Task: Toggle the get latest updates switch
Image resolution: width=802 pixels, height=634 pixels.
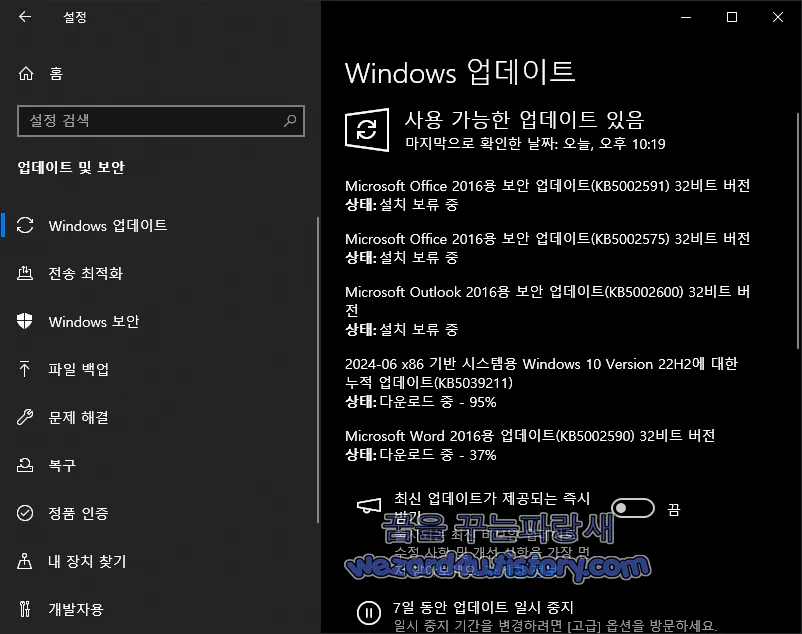Action: (x=633, y=508)
